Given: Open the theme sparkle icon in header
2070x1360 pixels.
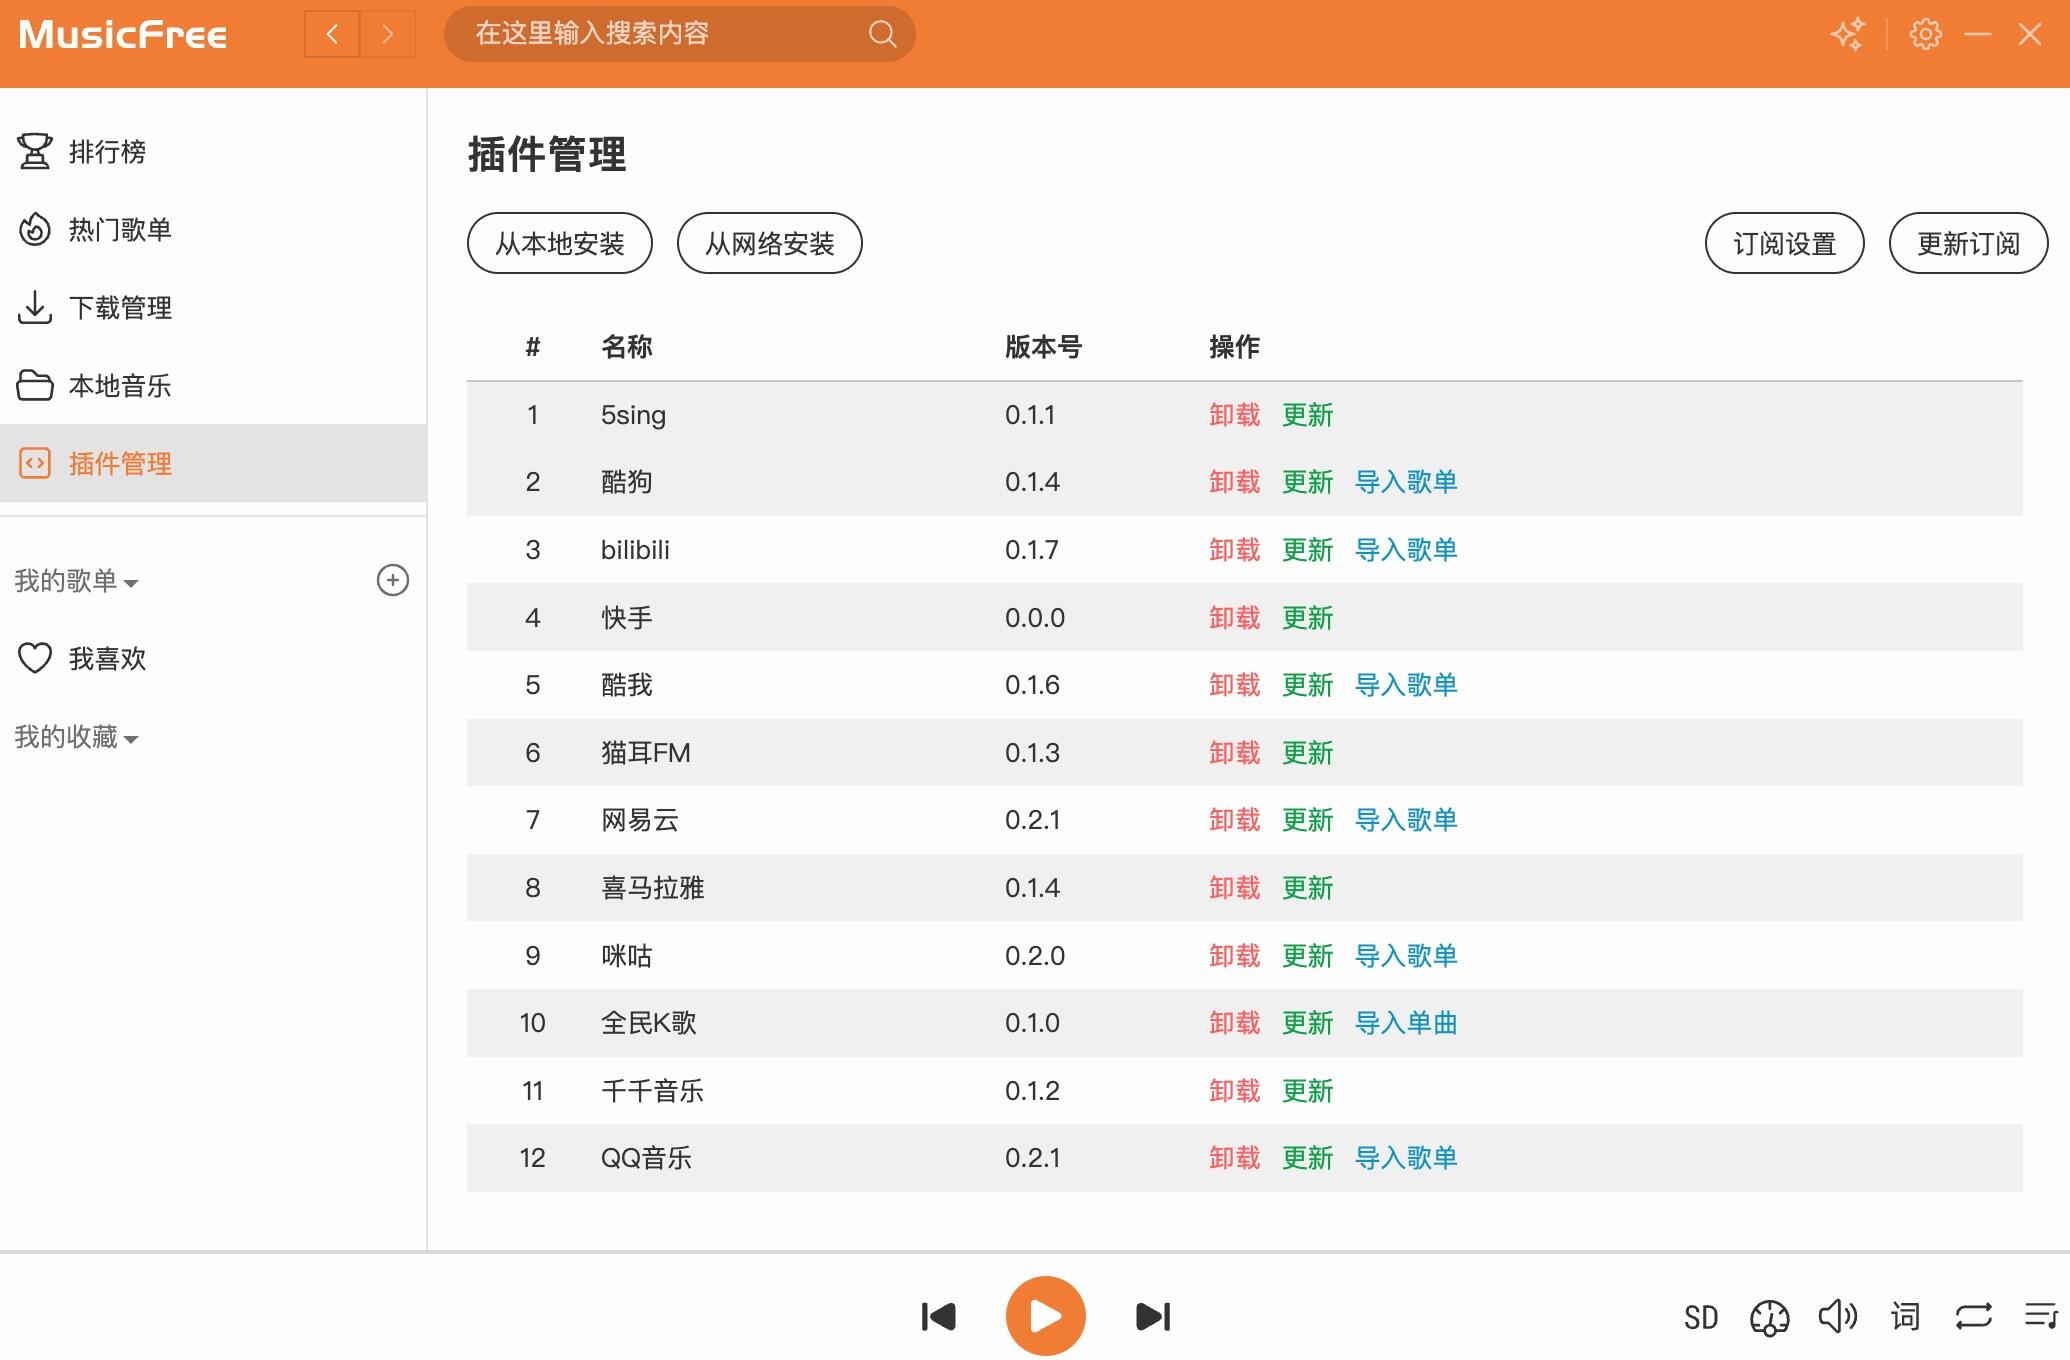Looking at the screenshot, I should point(1848,34).
